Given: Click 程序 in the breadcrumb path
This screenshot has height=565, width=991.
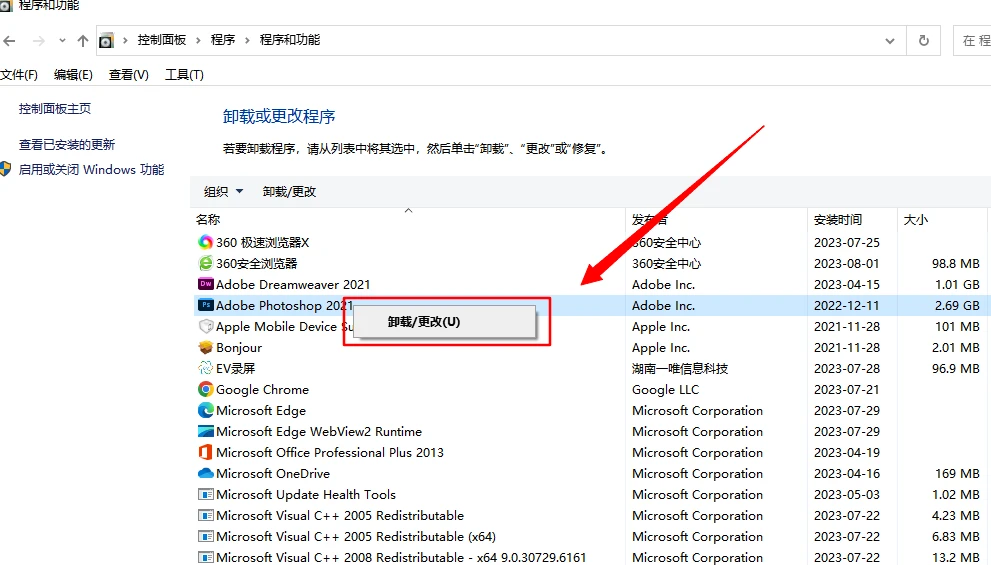Looking at the screenshot, I should (222, 40).
